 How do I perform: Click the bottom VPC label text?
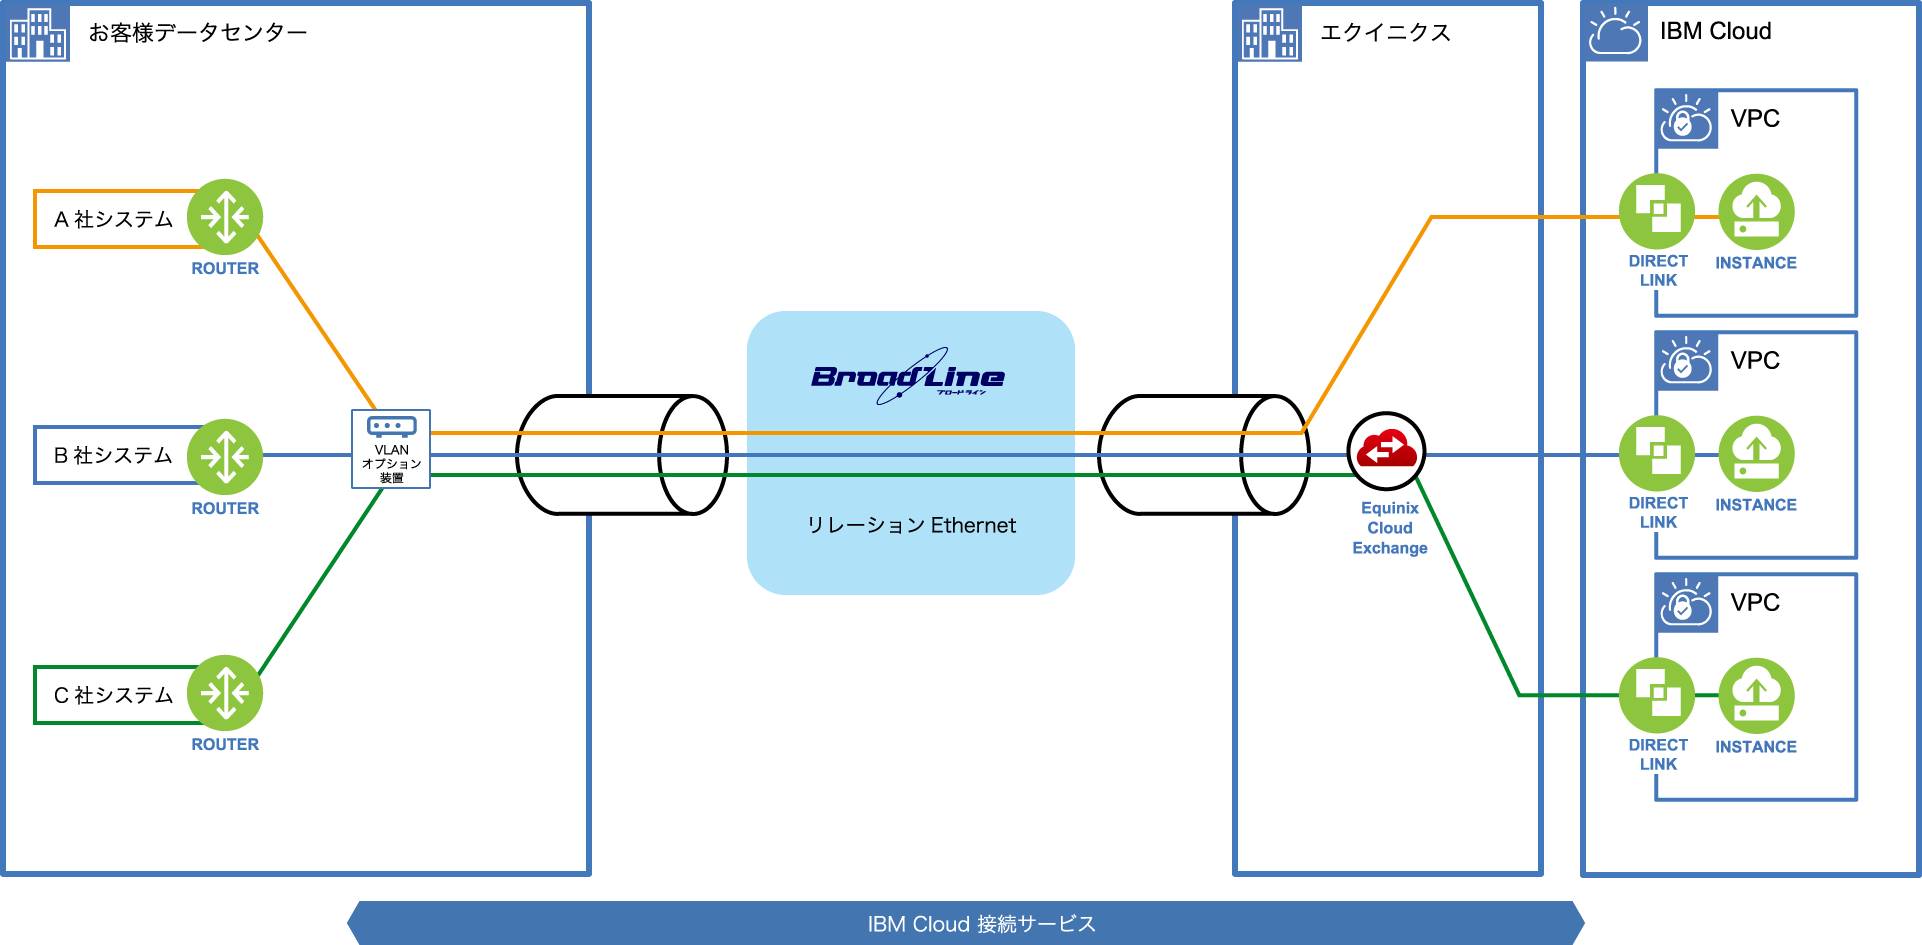coord(1755,602)
